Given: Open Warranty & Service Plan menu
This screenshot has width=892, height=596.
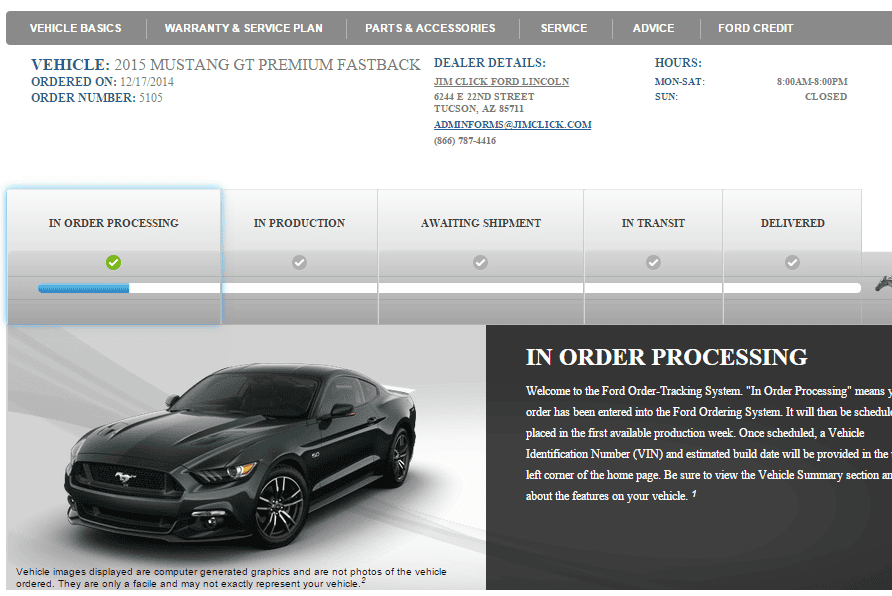Looking at the screenshot, I should tap(243, 28).
